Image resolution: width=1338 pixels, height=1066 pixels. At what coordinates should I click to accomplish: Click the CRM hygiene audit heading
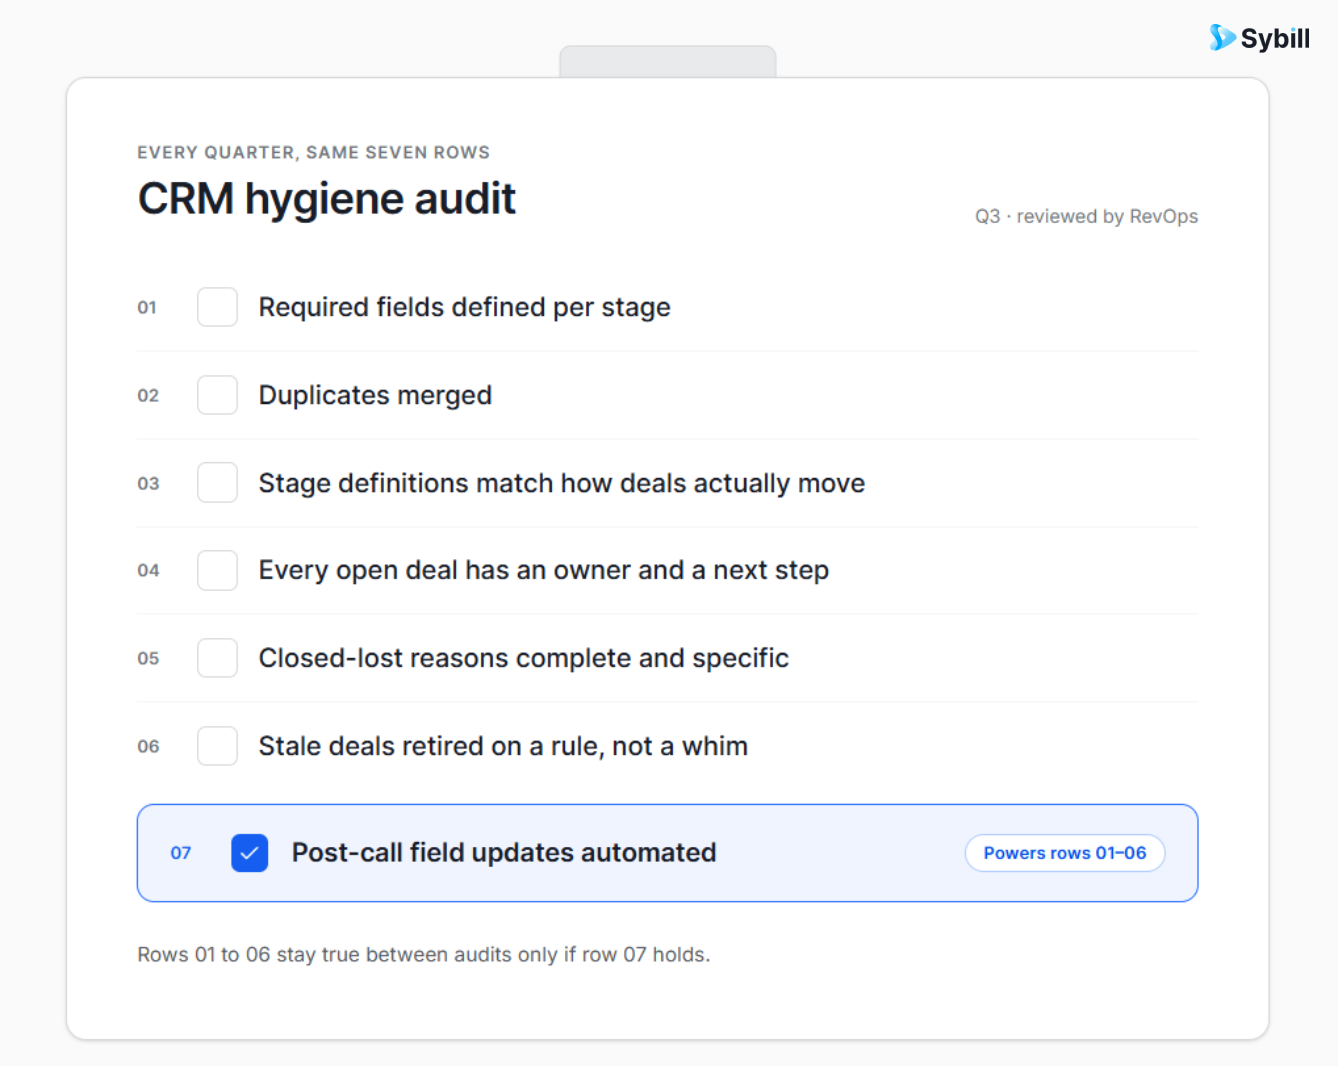click(327, 199)
